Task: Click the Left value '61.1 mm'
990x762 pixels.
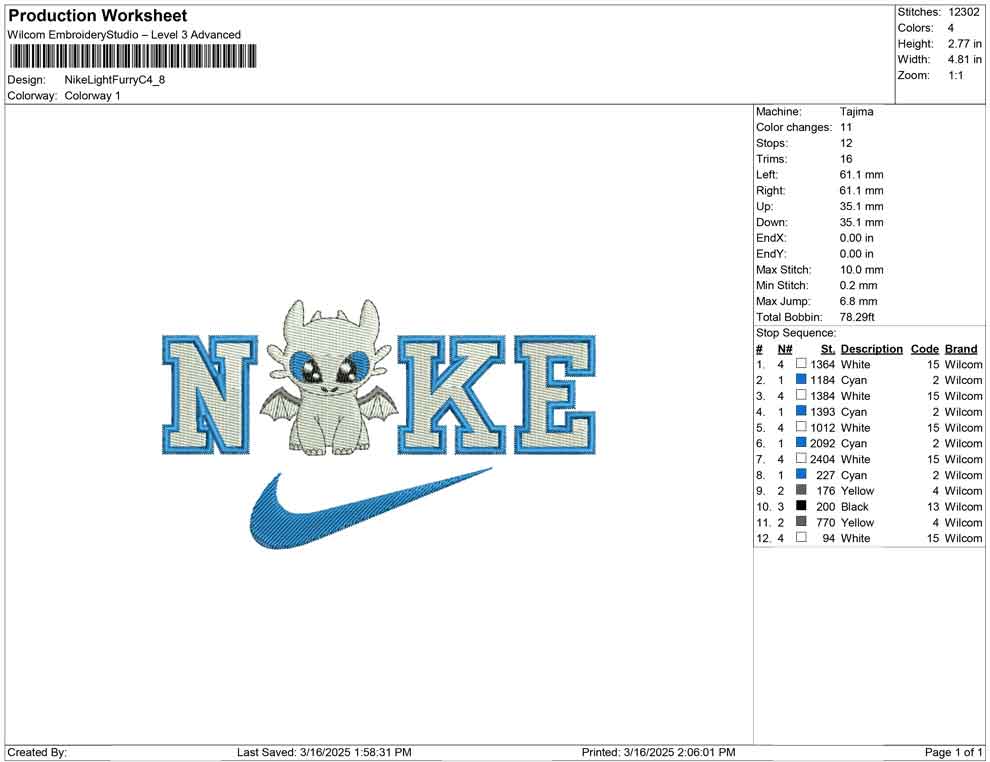Action: 862,175
